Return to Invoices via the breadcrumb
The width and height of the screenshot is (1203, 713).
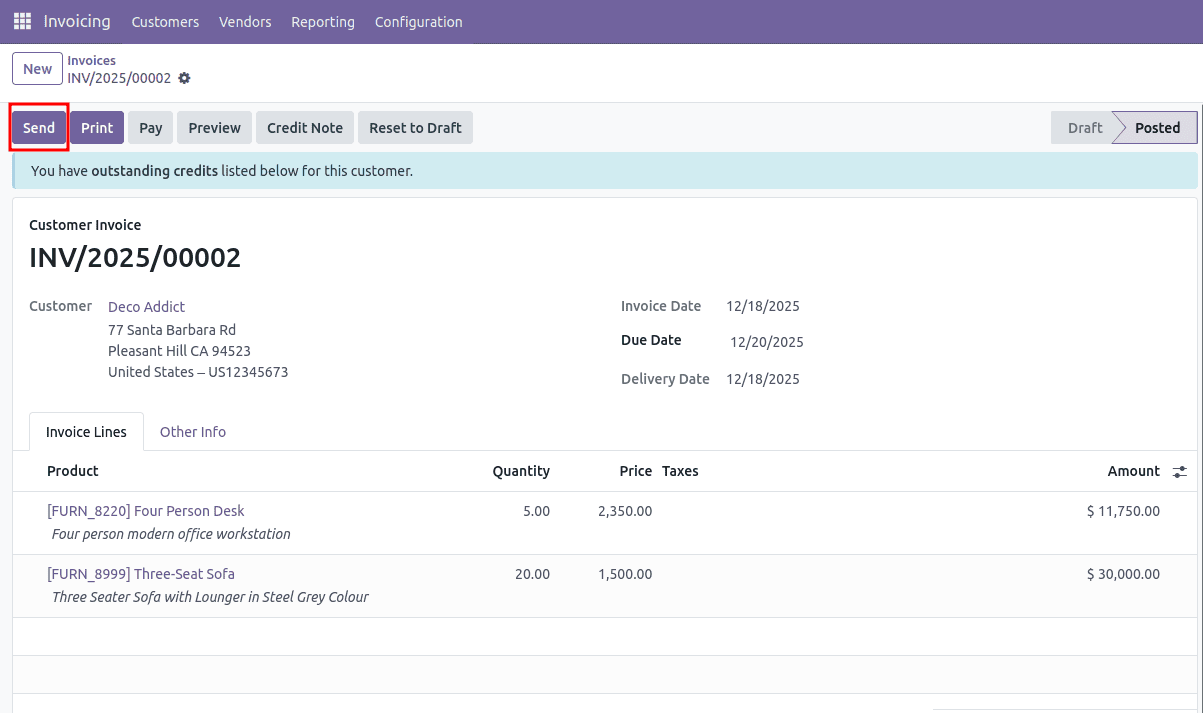(91, 60)
